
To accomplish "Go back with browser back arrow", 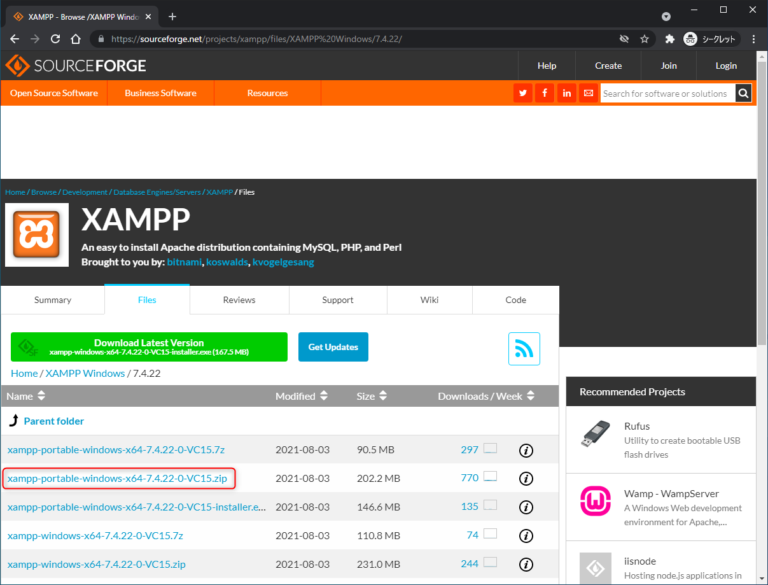I will click(x=15, y=39).
